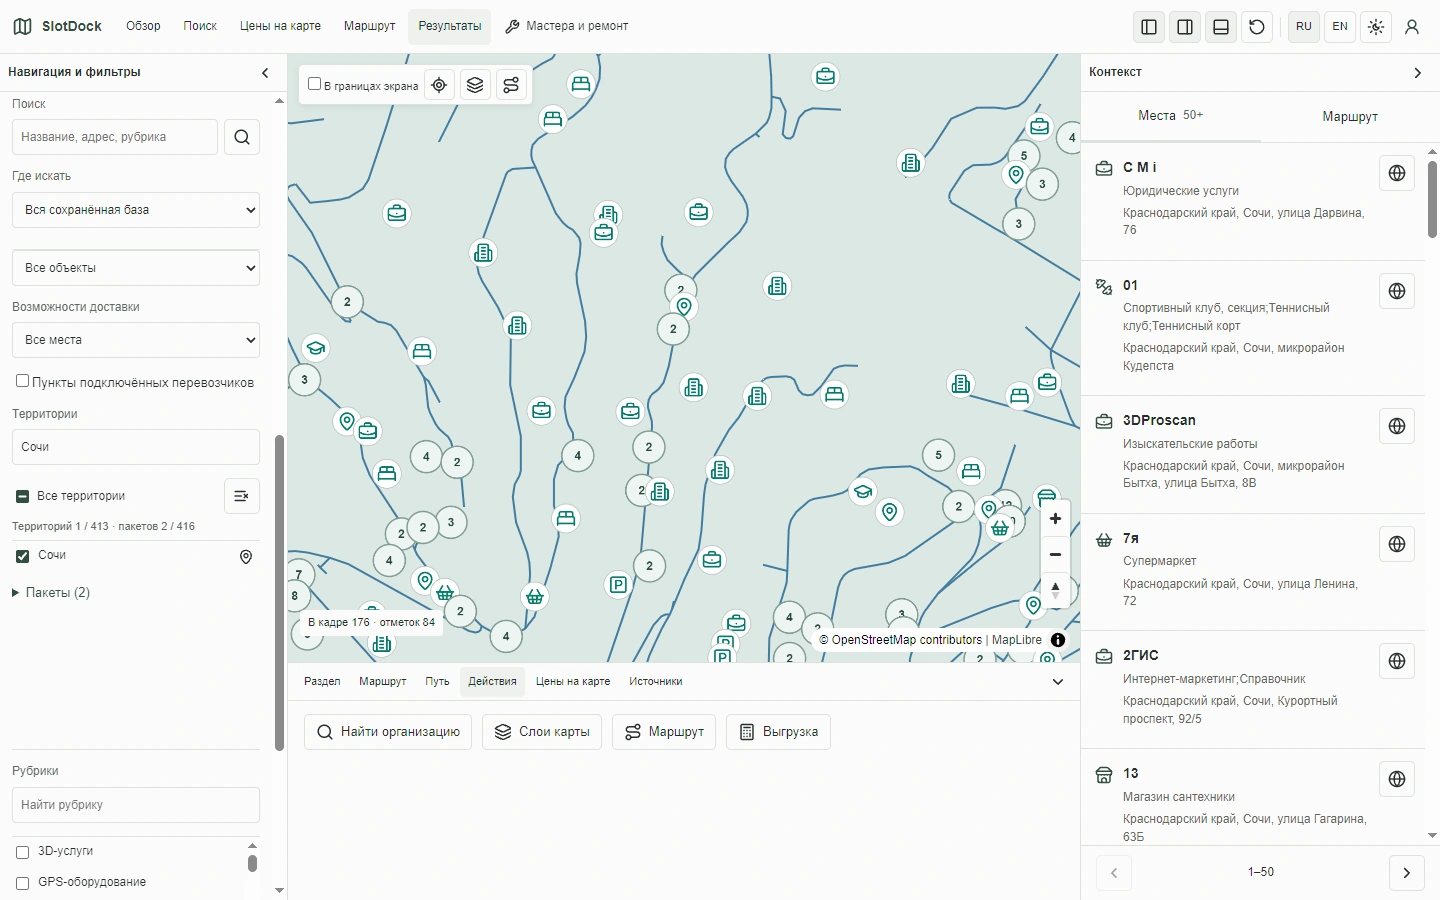Open route tool in map toolbar
Screen dimensions: 1440x900
[511, 85]
